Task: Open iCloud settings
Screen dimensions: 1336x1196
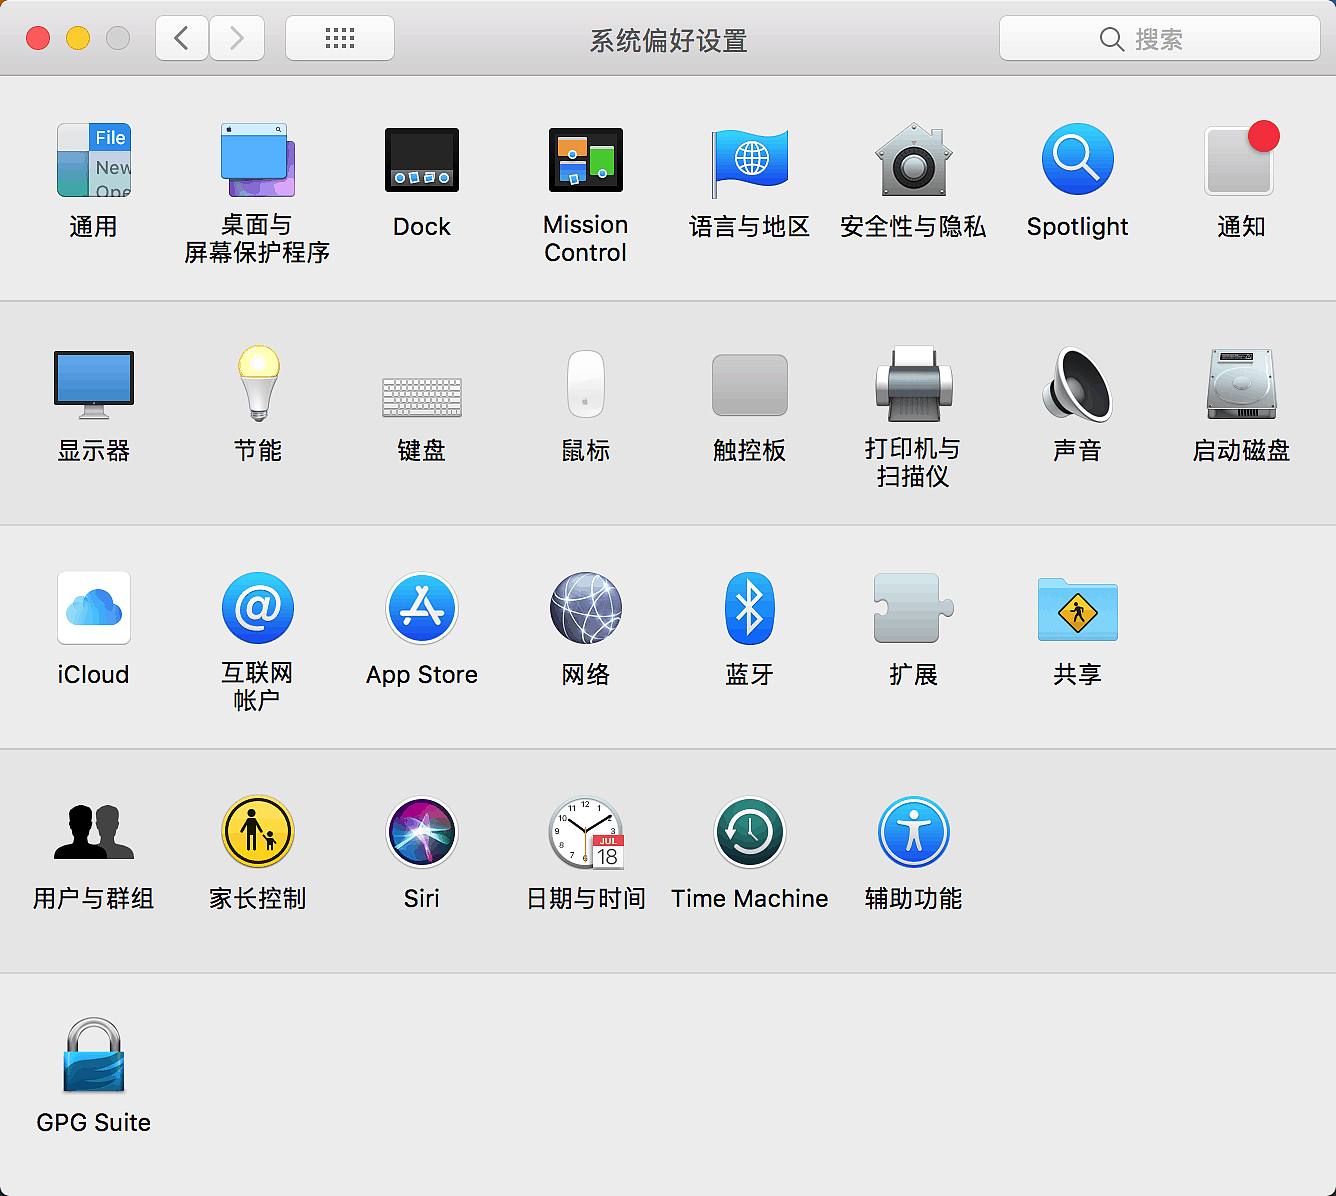Action: tap(93, 609)
